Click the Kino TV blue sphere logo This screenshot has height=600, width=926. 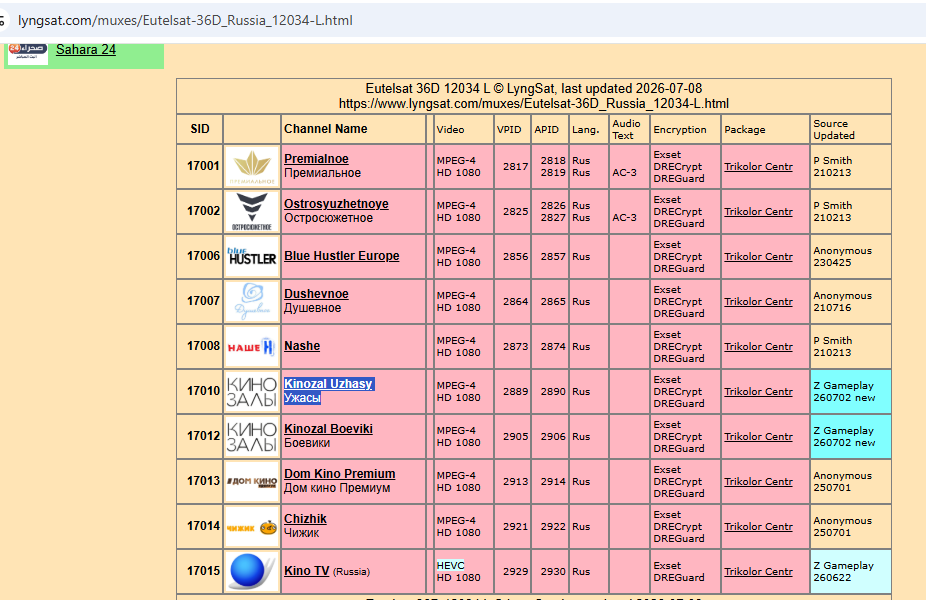coord(252,571)
